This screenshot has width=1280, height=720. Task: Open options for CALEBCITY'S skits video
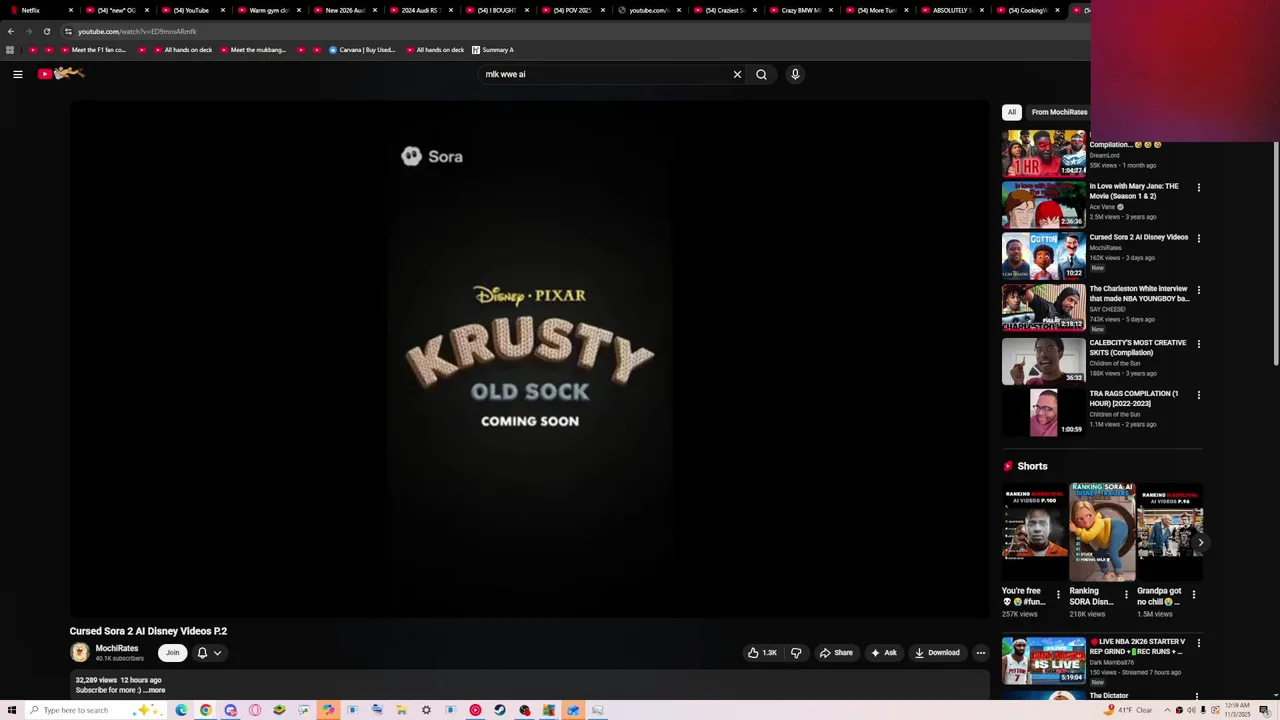tap(1199, 344)
